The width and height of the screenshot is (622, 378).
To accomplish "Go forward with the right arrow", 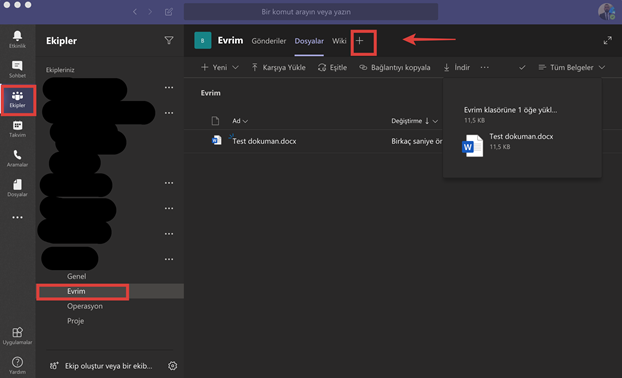I will click(x=150, y=12).
